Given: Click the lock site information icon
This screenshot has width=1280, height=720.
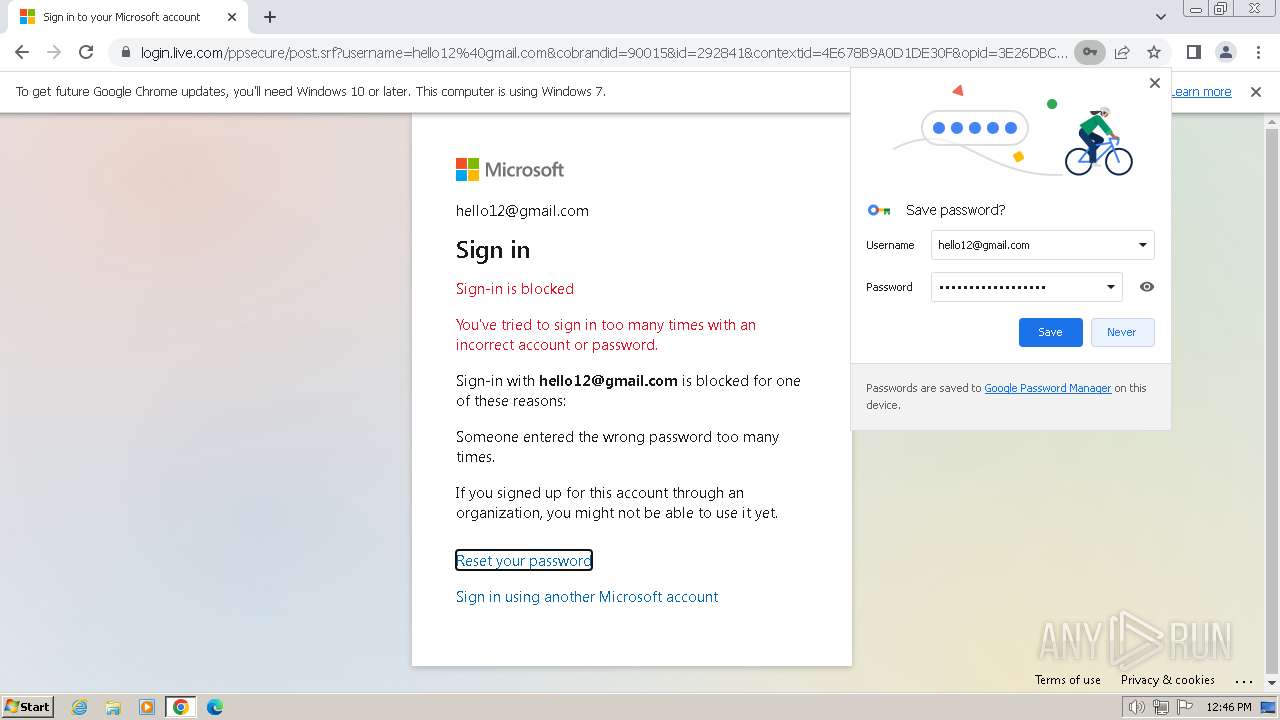Looking at the screenshot, I should (x=125, y=52).
